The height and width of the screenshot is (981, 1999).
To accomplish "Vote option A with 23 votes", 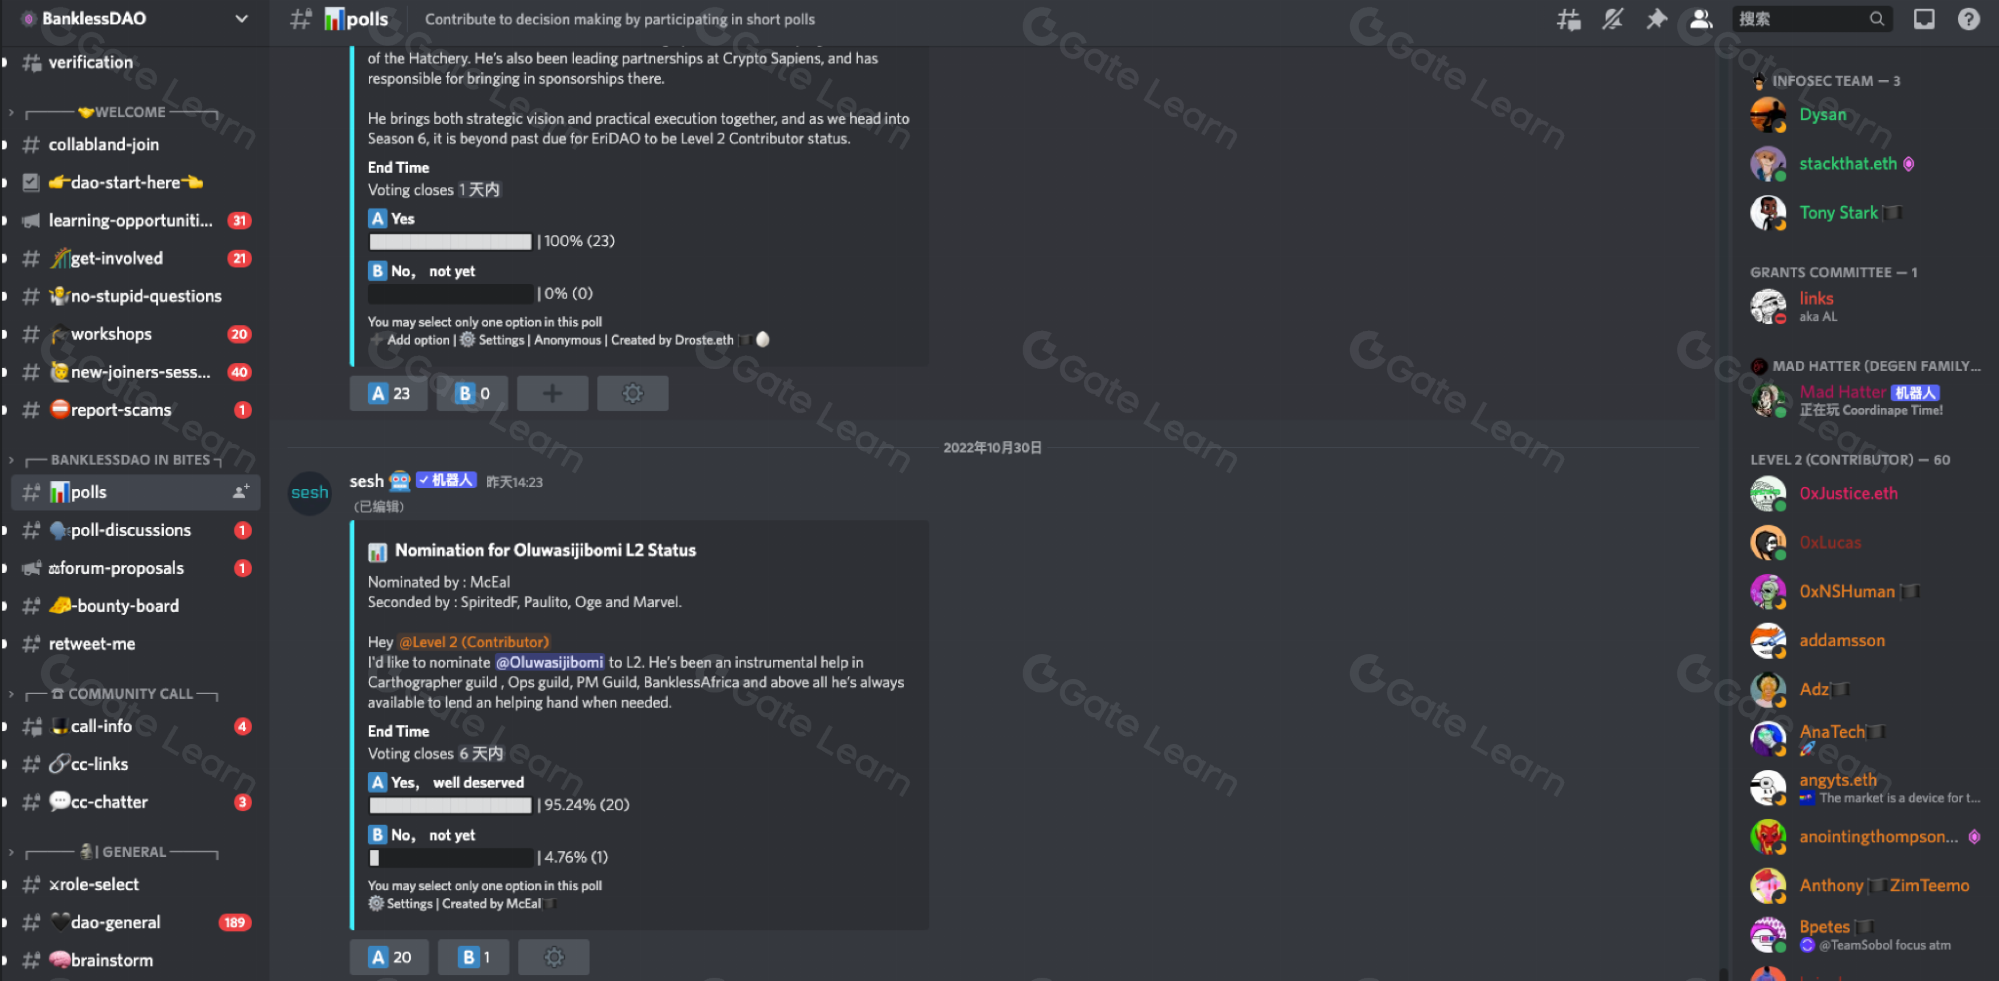I will 389,393.
